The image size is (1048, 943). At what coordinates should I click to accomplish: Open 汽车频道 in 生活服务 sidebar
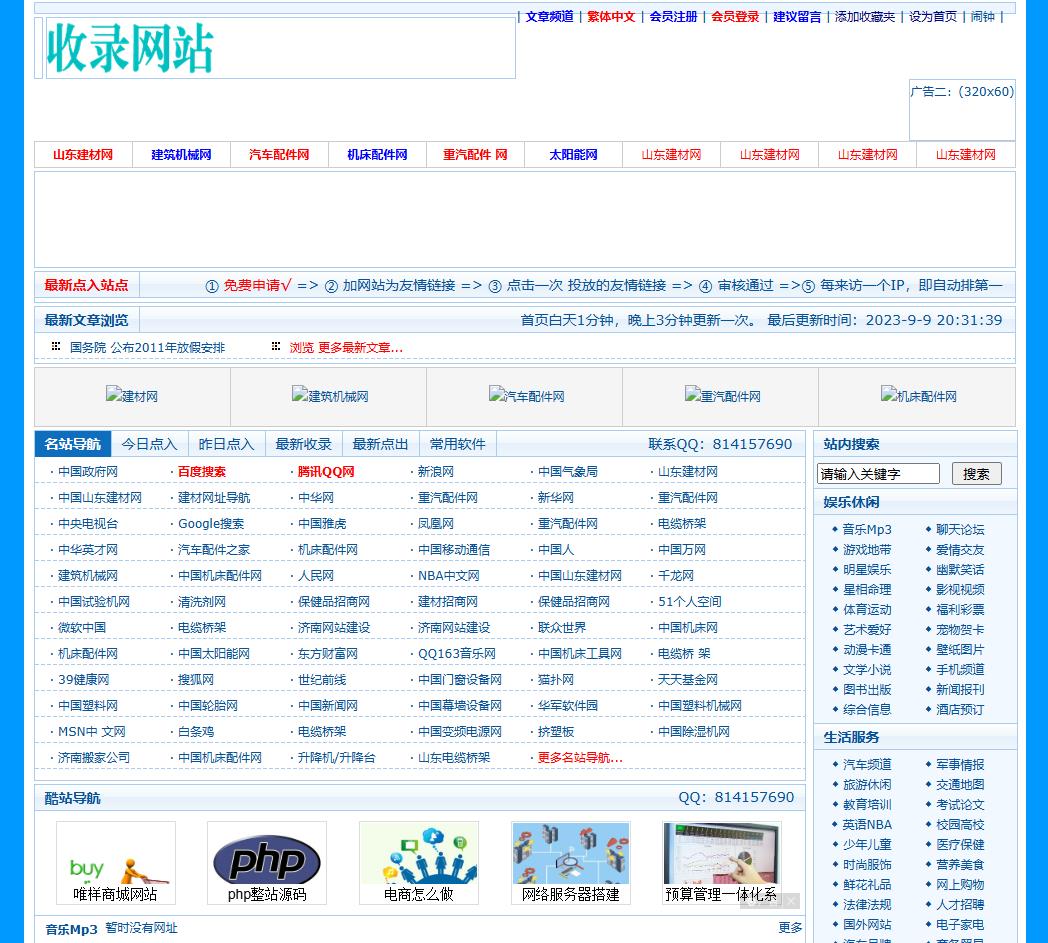coord(867,765)
